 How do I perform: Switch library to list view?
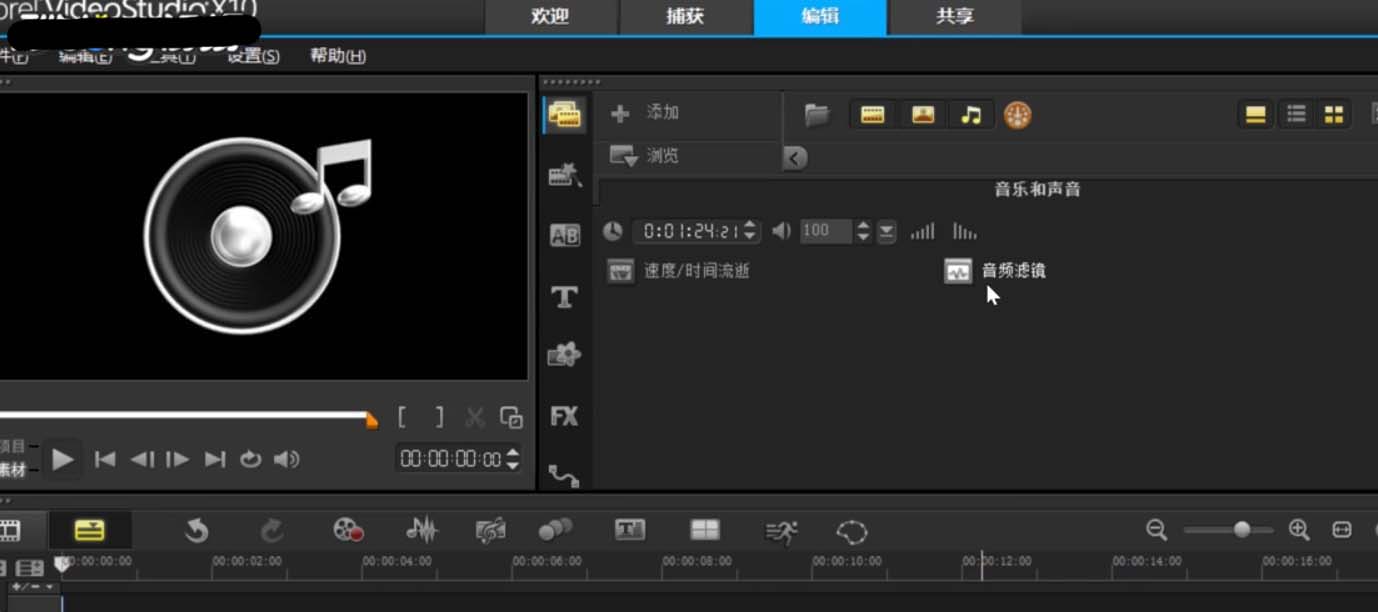pos(1296,115)
